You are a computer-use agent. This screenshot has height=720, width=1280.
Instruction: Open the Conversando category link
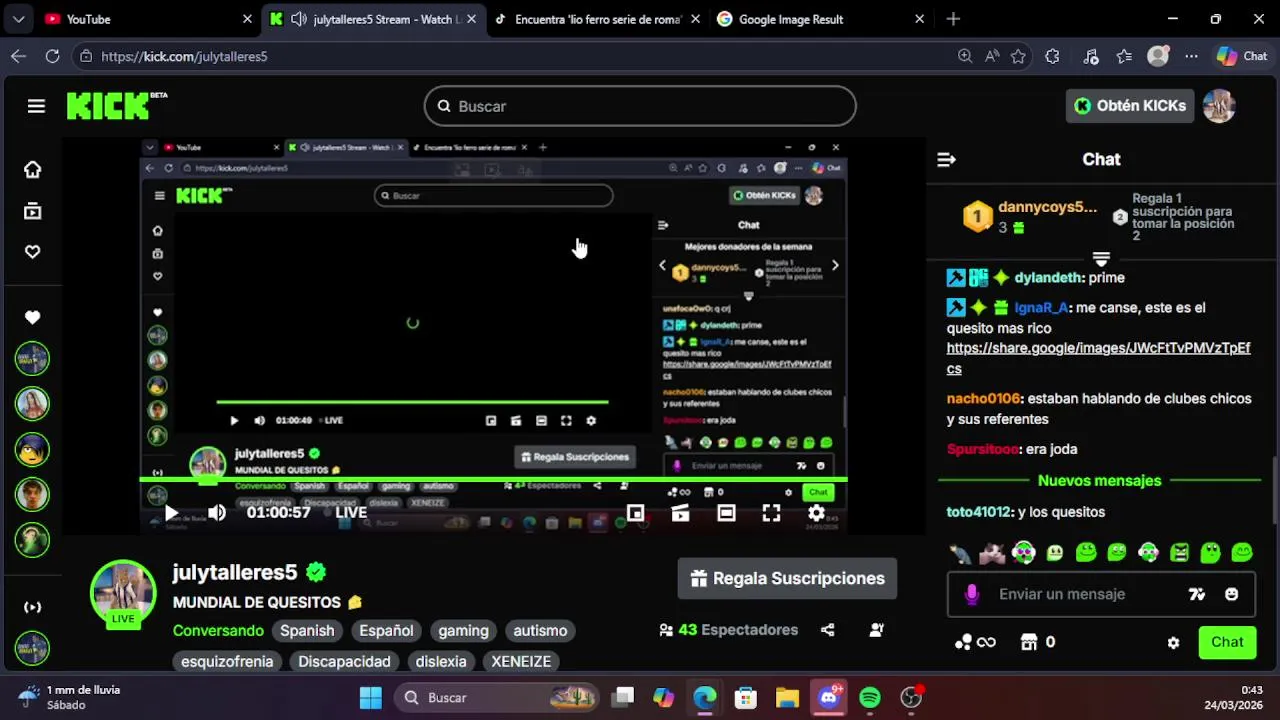pos(218,631)
